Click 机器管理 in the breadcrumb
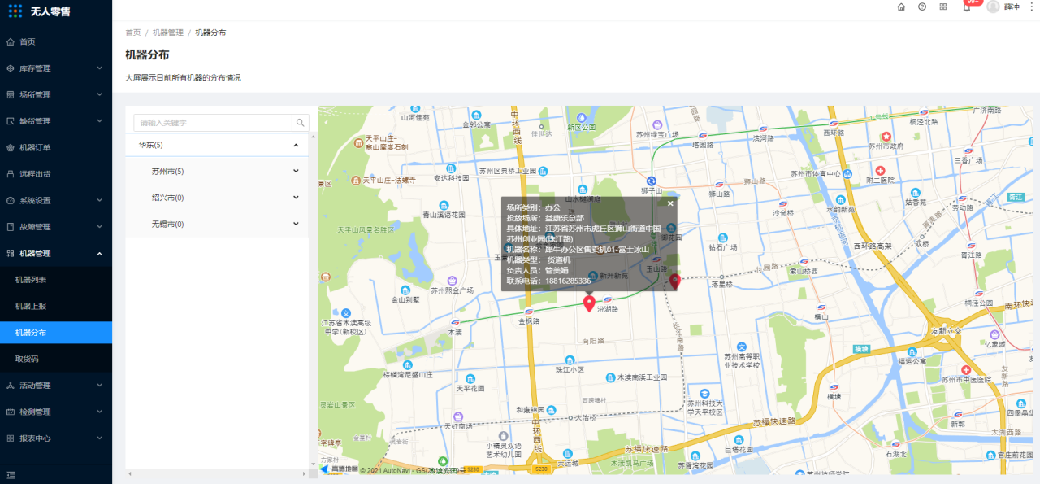 click(168, 32)
